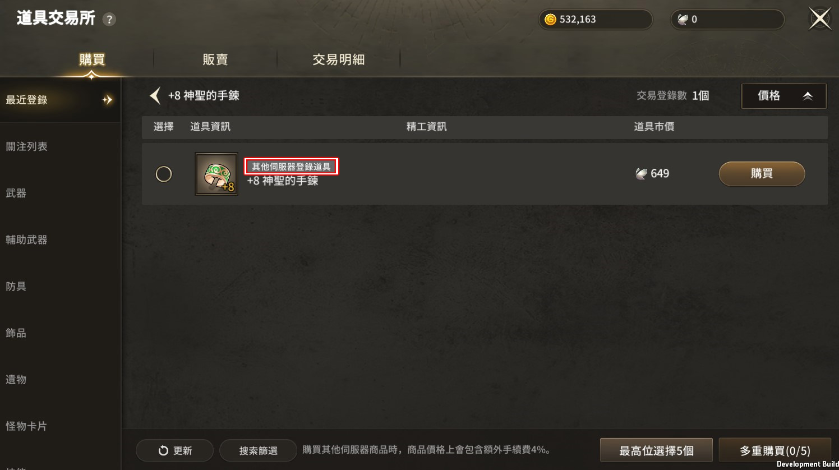Click the arrow icon beside 最近登錄
This screenshot has height=470, width=839.
(108, 100)
